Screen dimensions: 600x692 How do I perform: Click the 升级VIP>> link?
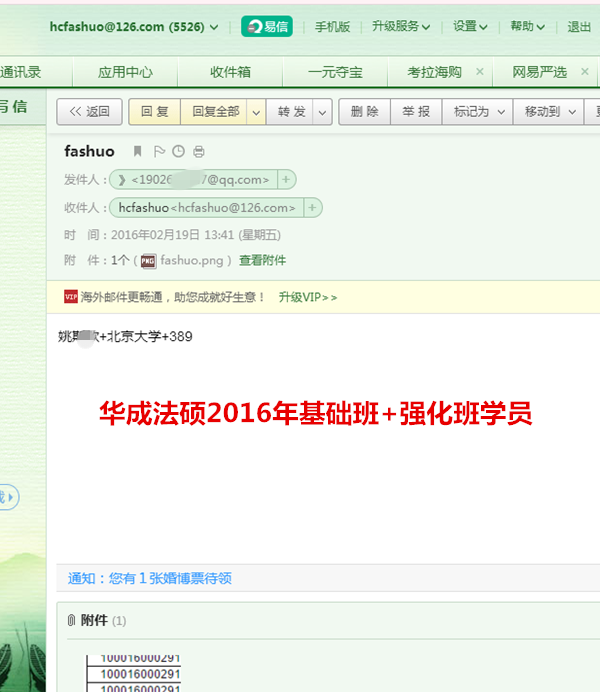pos(308,297)
